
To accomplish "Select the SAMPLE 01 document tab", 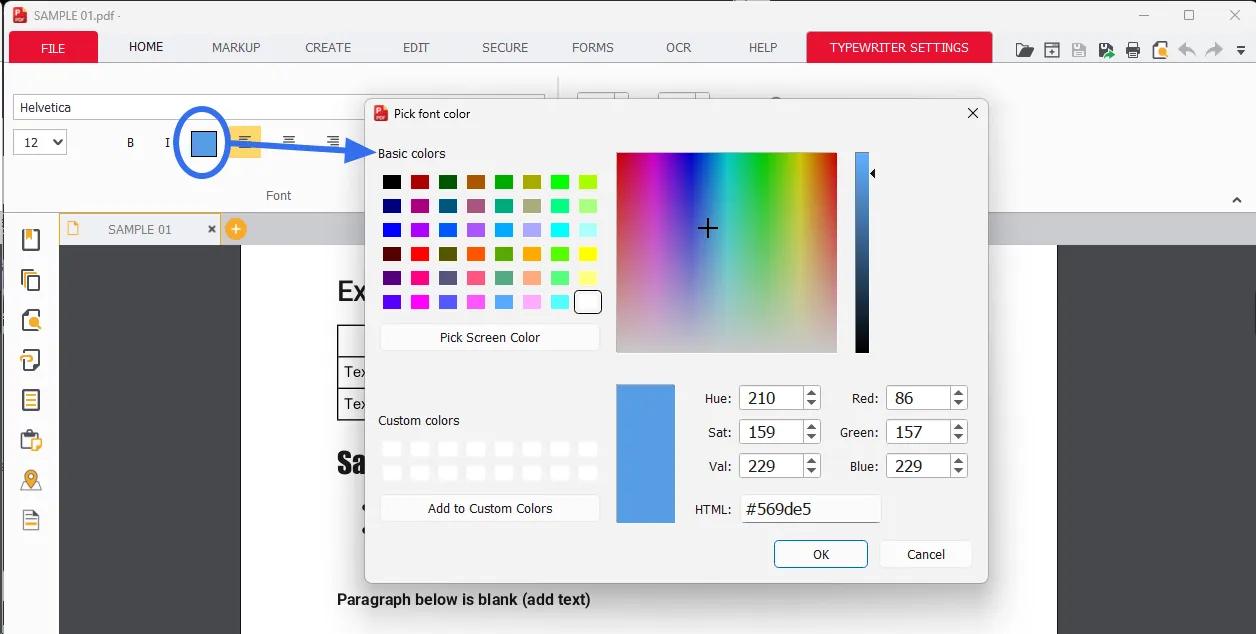I will coord(140,229).
